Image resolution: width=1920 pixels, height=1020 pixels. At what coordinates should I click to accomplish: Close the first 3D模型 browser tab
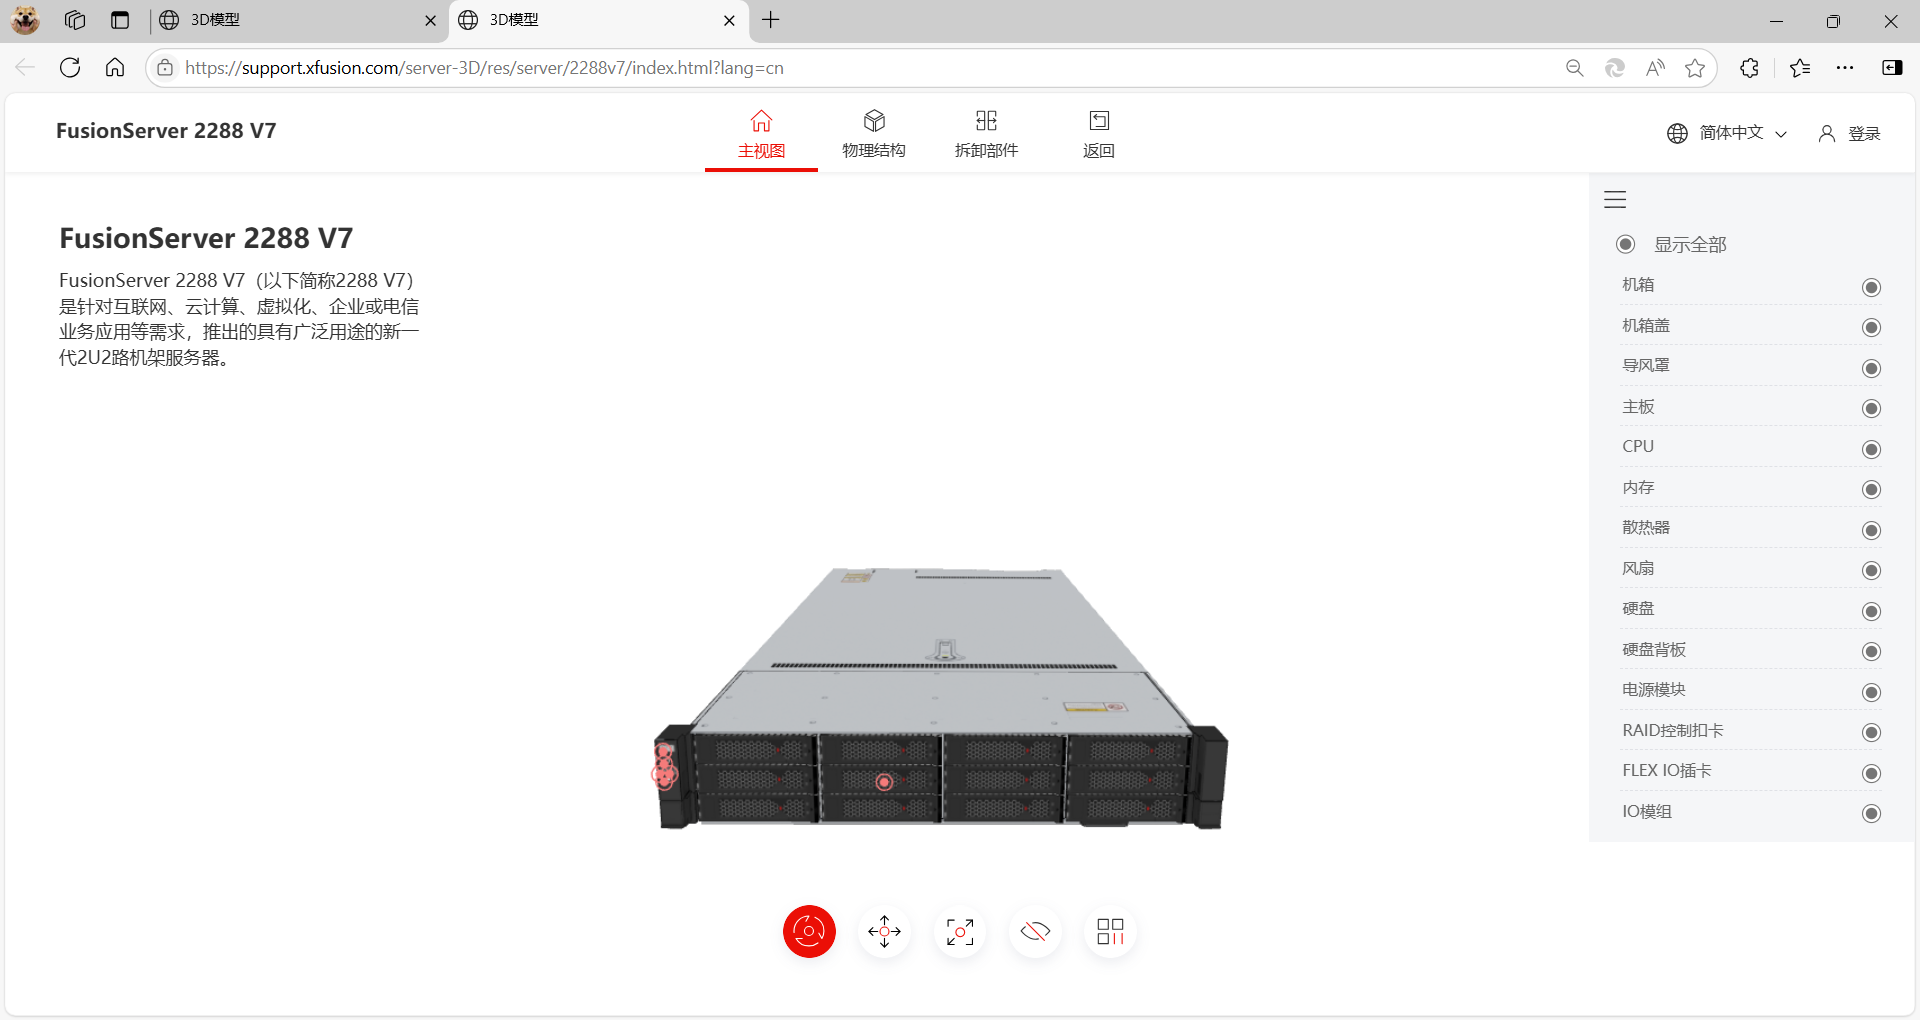431,20
